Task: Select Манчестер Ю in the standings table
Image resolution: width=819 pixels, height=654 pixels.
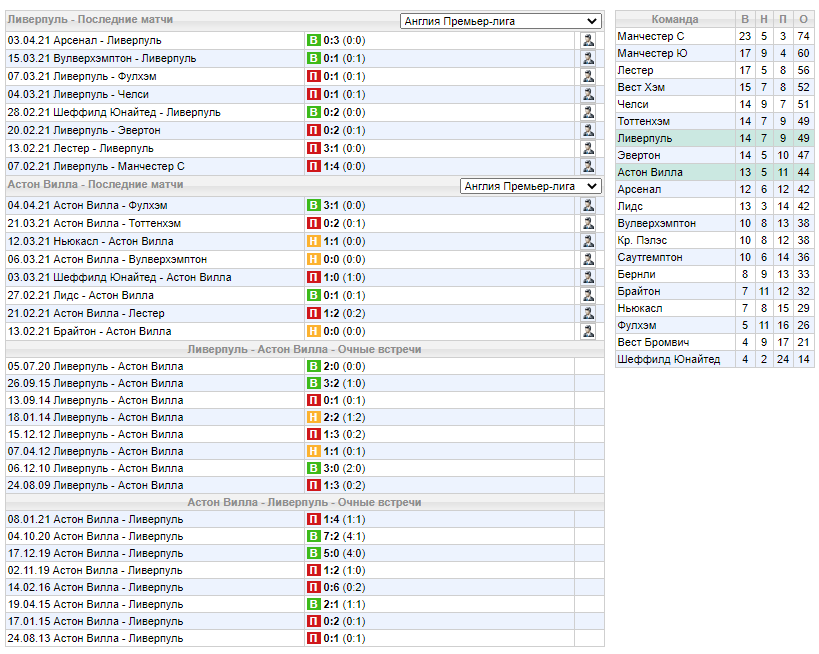Action: [652, 53]
